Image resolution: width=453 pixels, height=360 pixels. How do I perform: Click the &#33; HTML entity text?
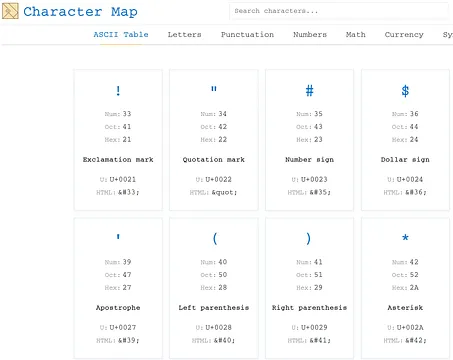[128, 192]
